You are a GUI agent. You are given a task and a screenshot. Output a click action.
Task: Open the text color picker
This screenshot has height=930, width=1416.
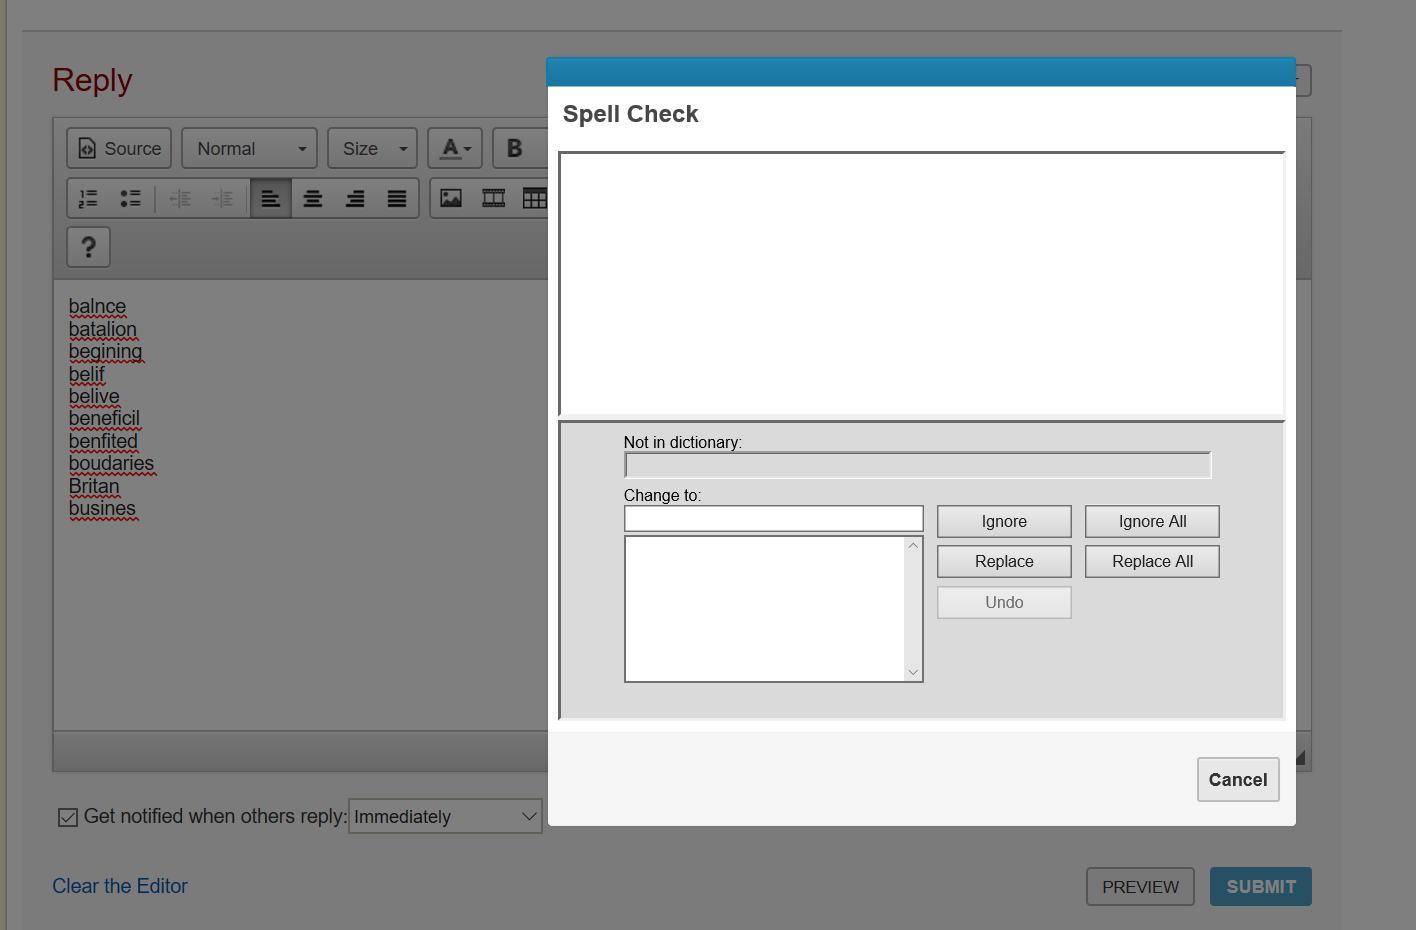(455, 148)
